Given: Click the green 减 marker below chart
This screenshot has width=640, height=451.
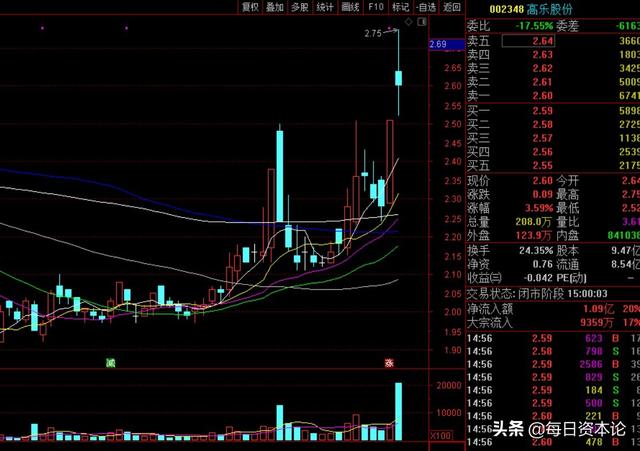Looking at the screenshot, I should click(111, 363).
